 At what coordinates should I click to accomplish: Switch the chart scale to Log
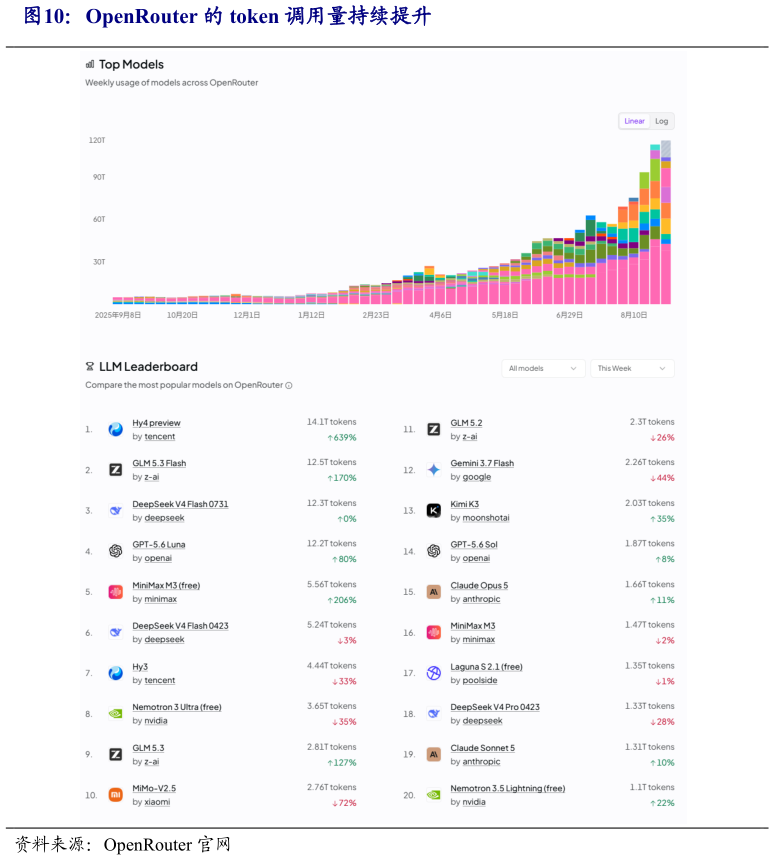pyautogui.click(x=662, y=121)
